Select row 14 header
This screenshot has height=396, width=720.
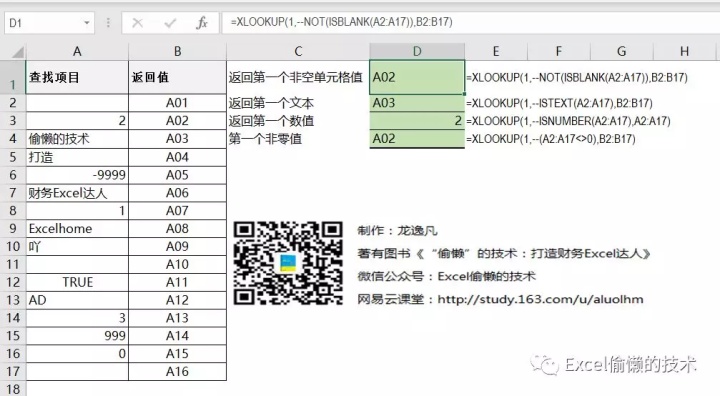(13, 318)
